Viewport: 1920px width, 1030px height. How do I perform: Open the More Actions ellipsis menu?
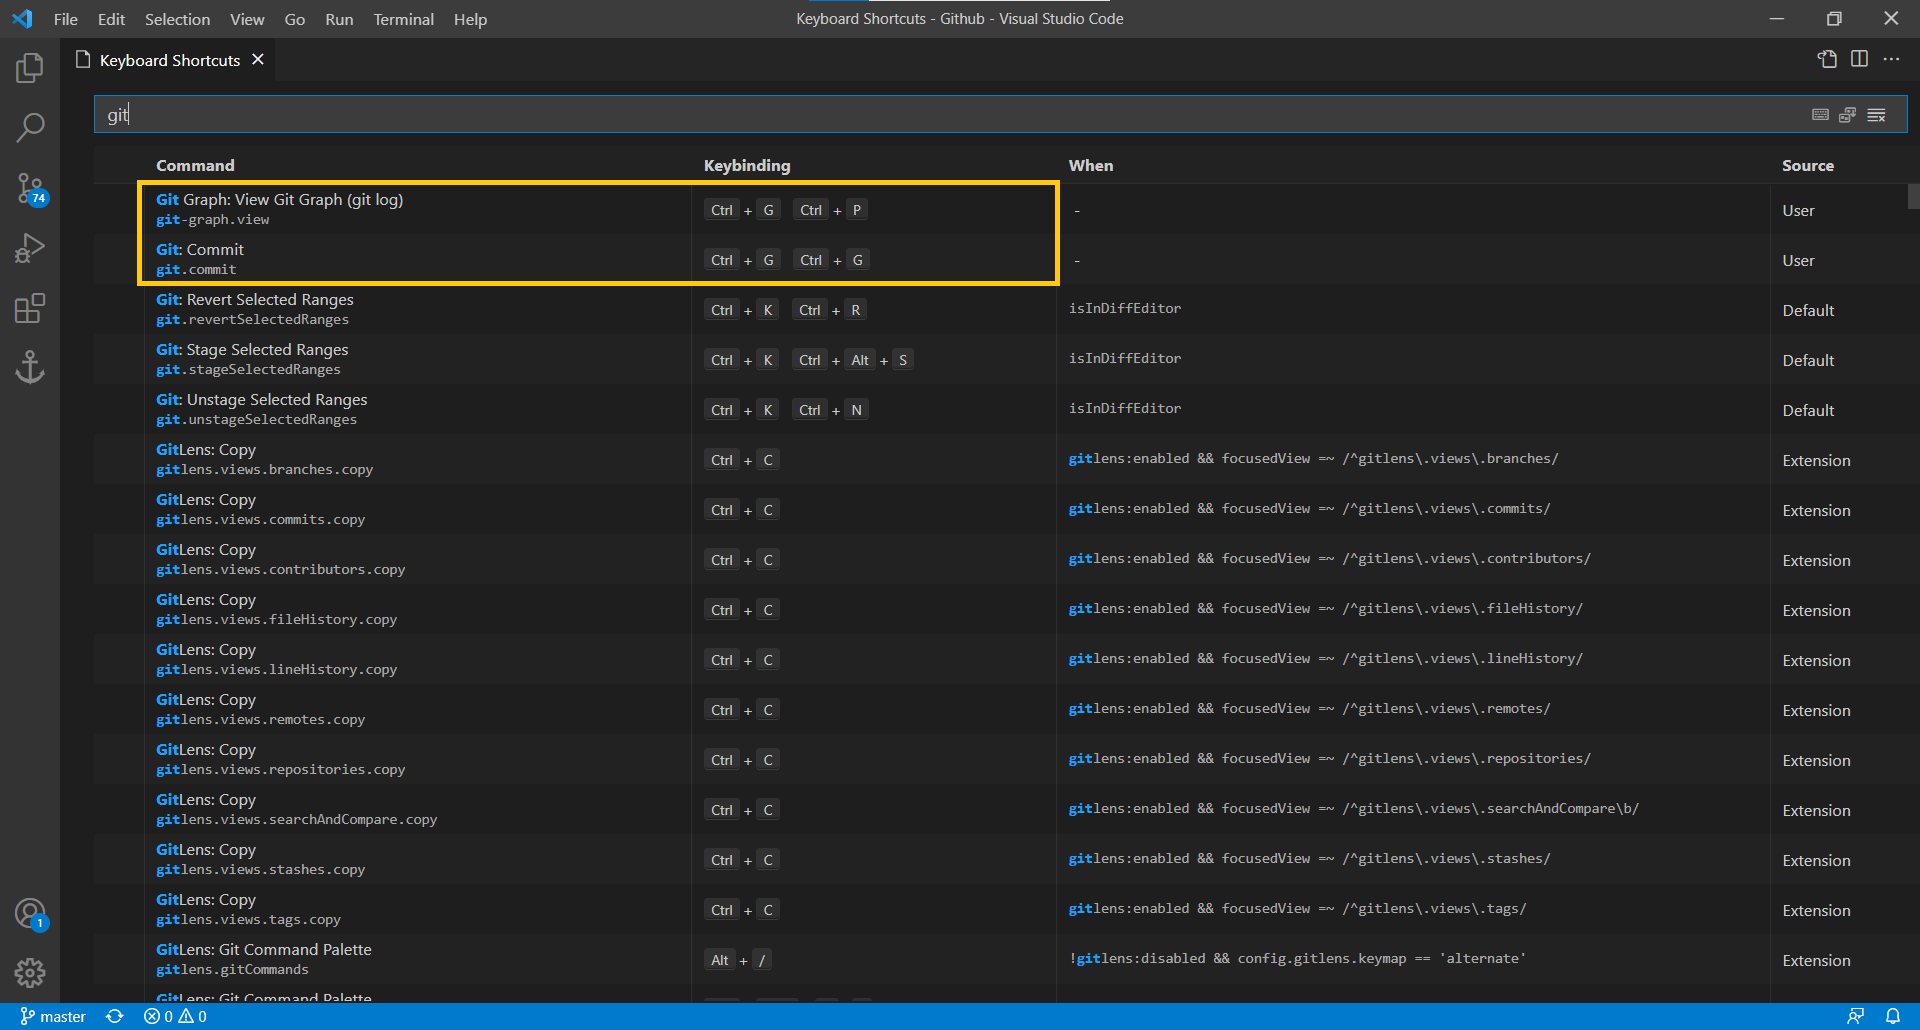pyautogui.click(x=1891, y=59)
